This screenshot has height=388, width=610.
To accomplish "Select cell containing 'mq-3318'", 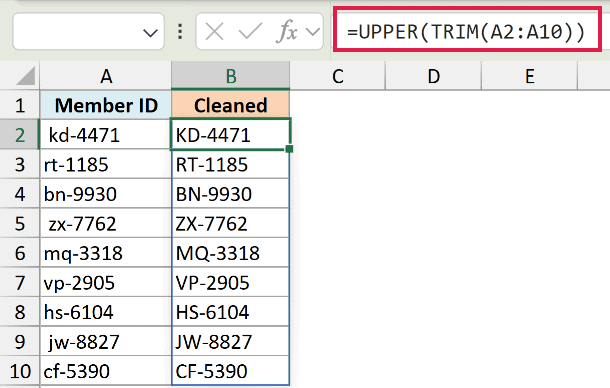I will coord(106,253).
